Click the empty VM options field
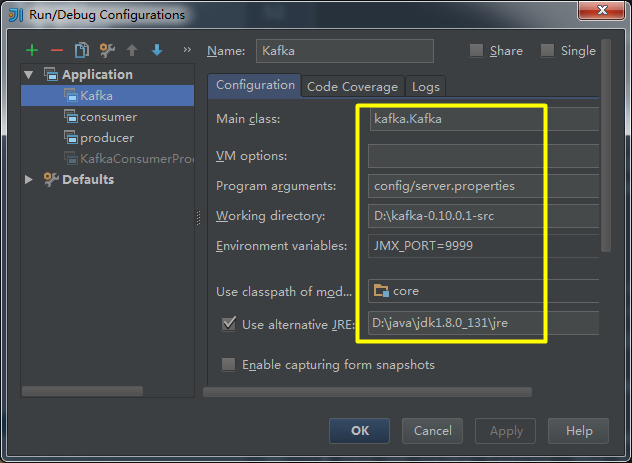Image resolution: width=632 pixels, height=463 pixels. point(484,156)
